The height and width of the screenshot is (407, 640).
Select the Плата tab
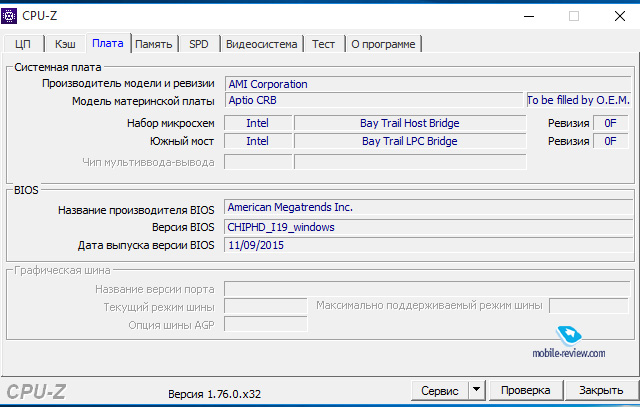click(108, 43)
